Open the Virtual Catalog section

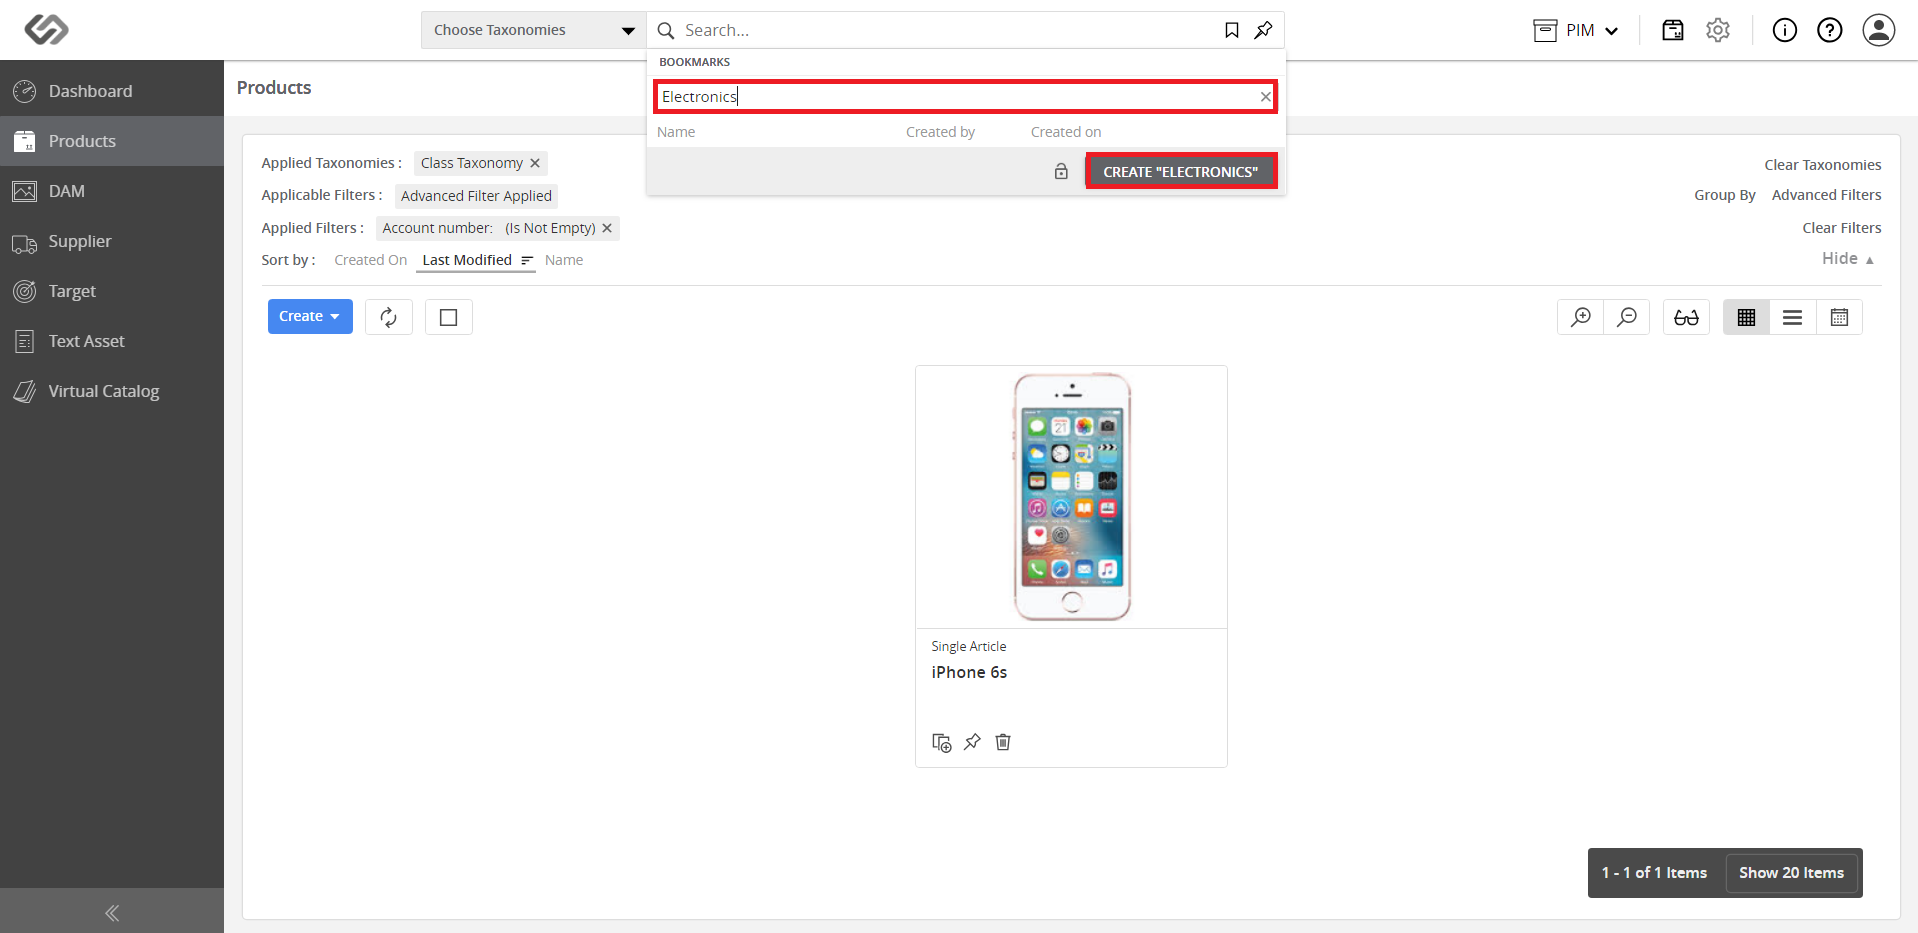click(x=112, y=391)
